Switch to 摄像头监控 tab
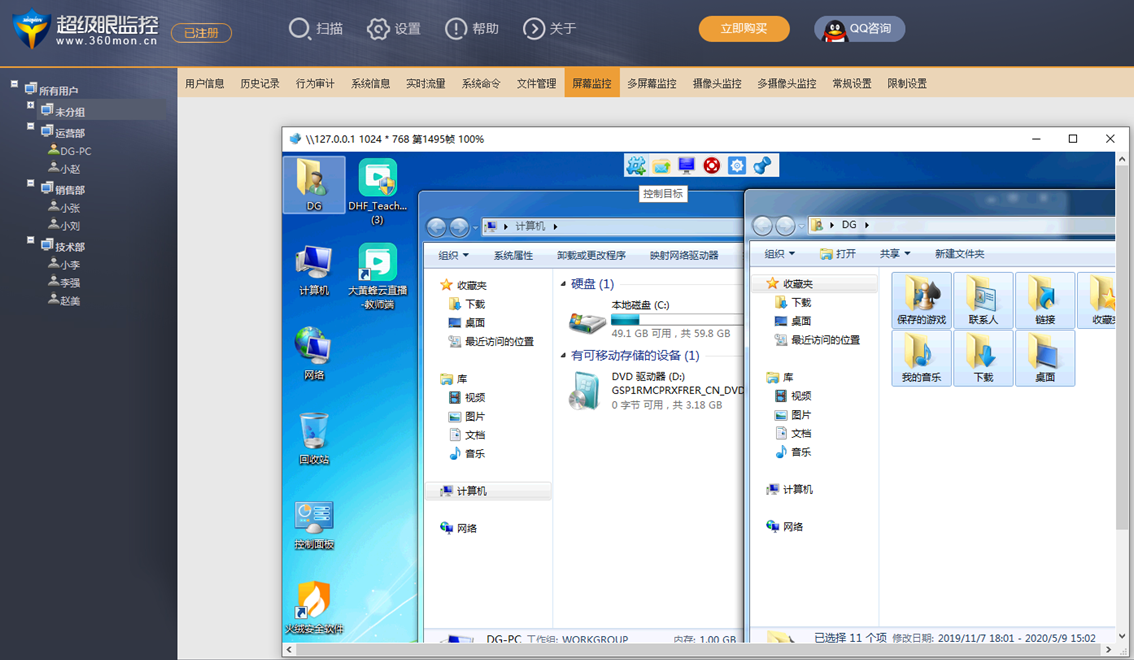This screenshot has height=660, width=1134. point(717,83)
